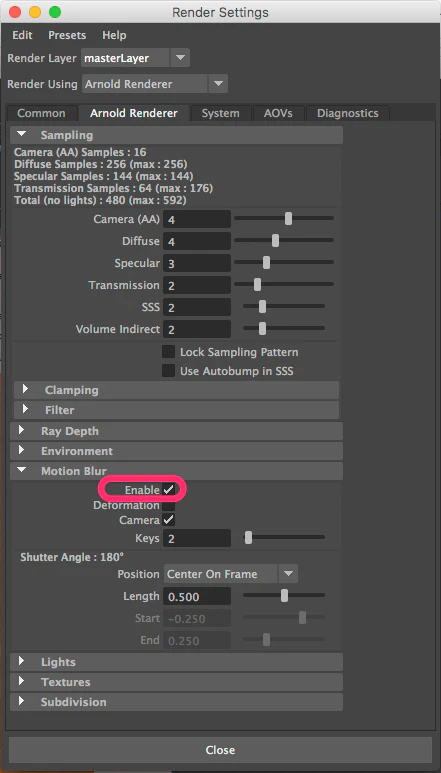Open the Render Using Arnold Renderer dropdown
The width and height of the screenshot is (441, 773).
click(155, 84)
